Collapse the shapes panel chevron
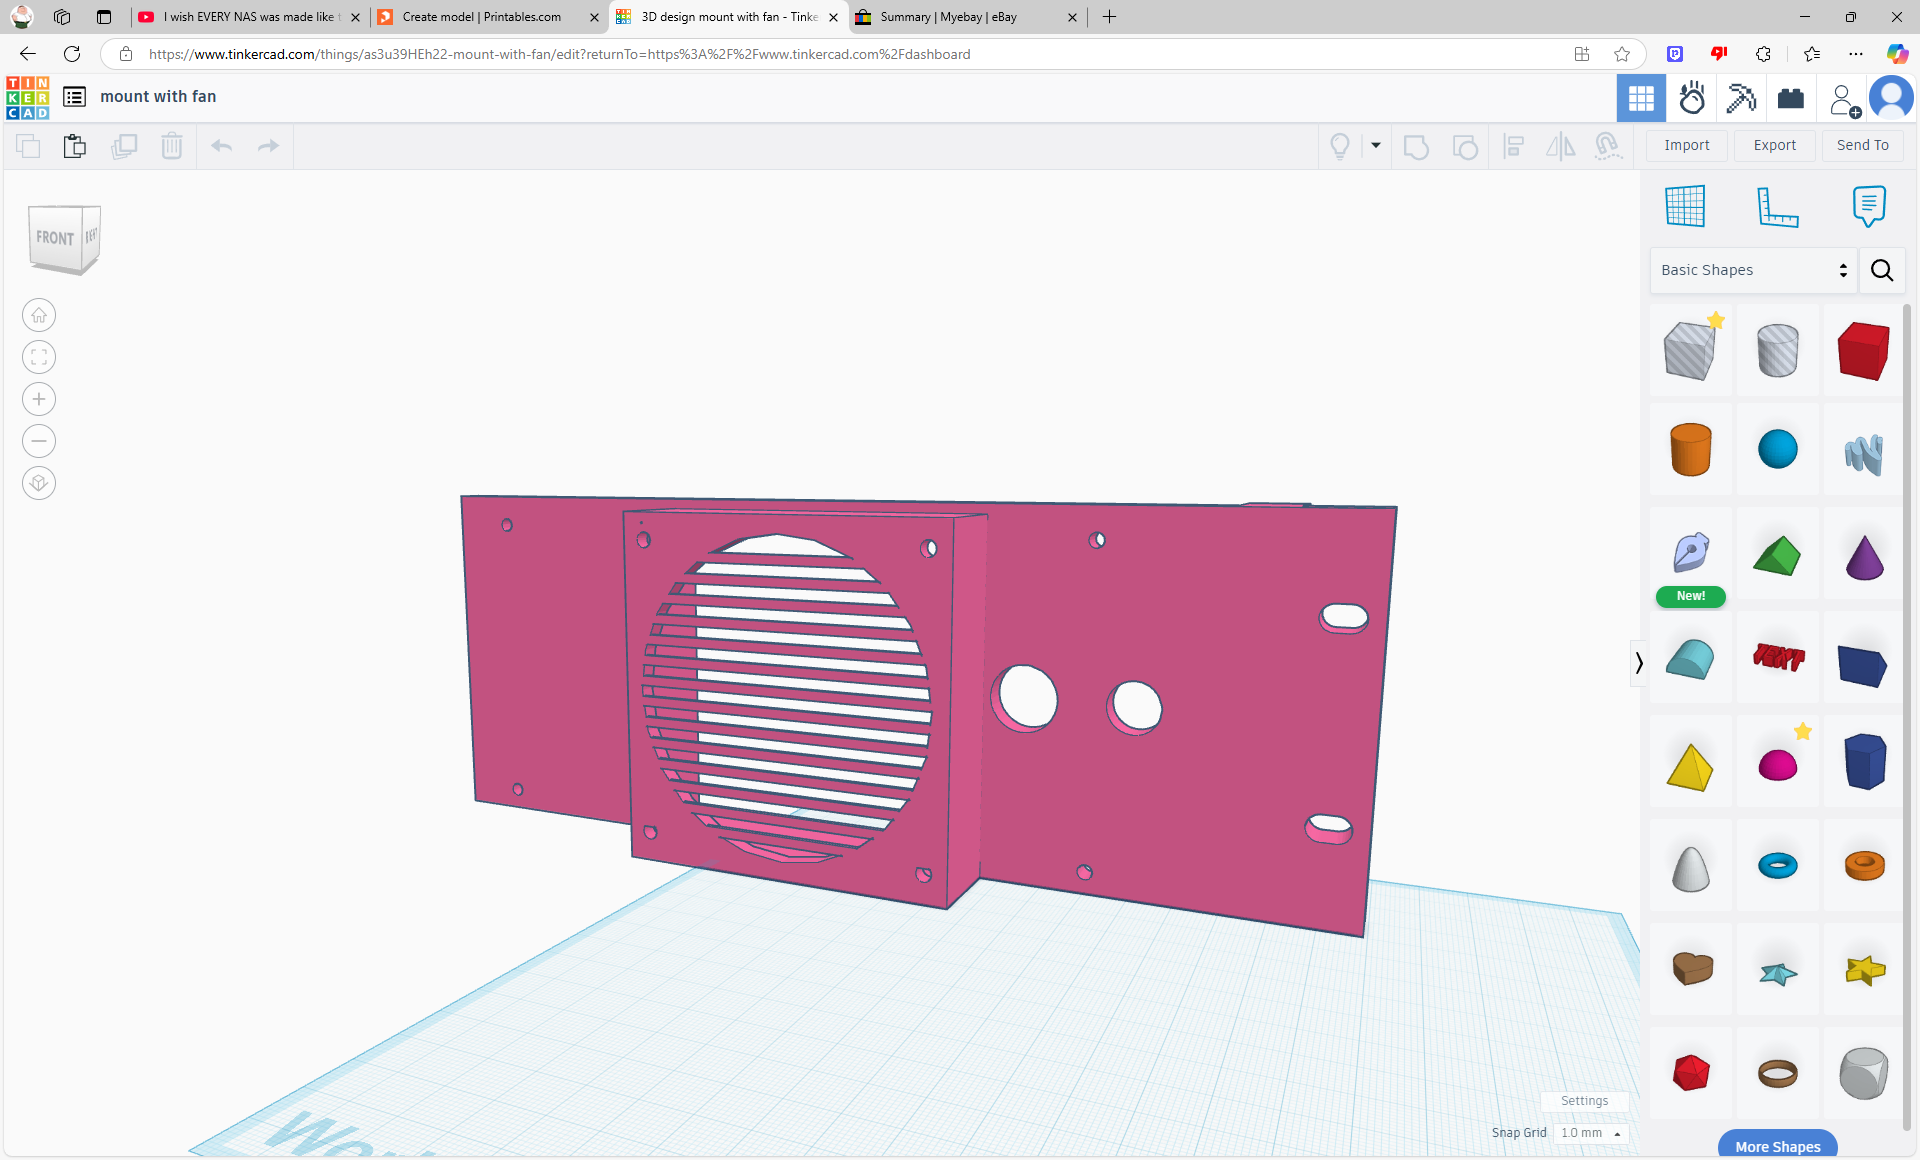The image size is (1920, 1160). pyautogui.click(x=1638, y=663)
